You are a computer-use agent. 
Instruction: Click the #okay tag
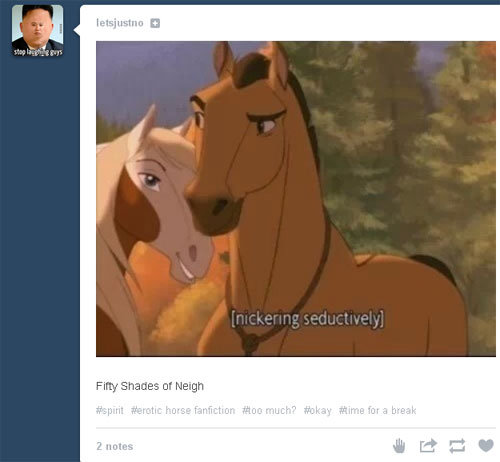click(318, 410)
